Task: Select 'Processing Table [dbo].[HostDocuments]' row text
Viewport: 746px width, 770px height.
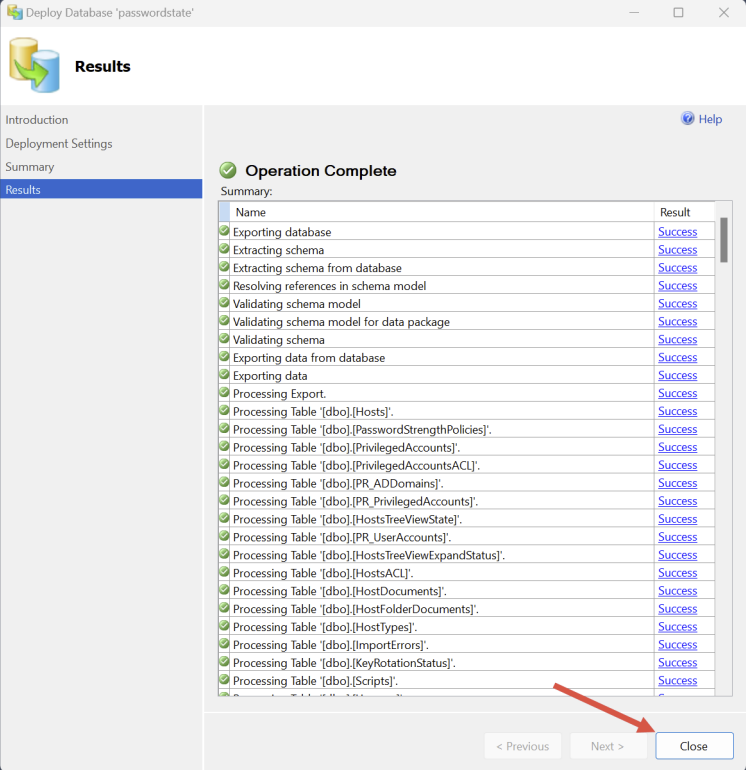Action: pyautogui.click(x=340, y=591)
